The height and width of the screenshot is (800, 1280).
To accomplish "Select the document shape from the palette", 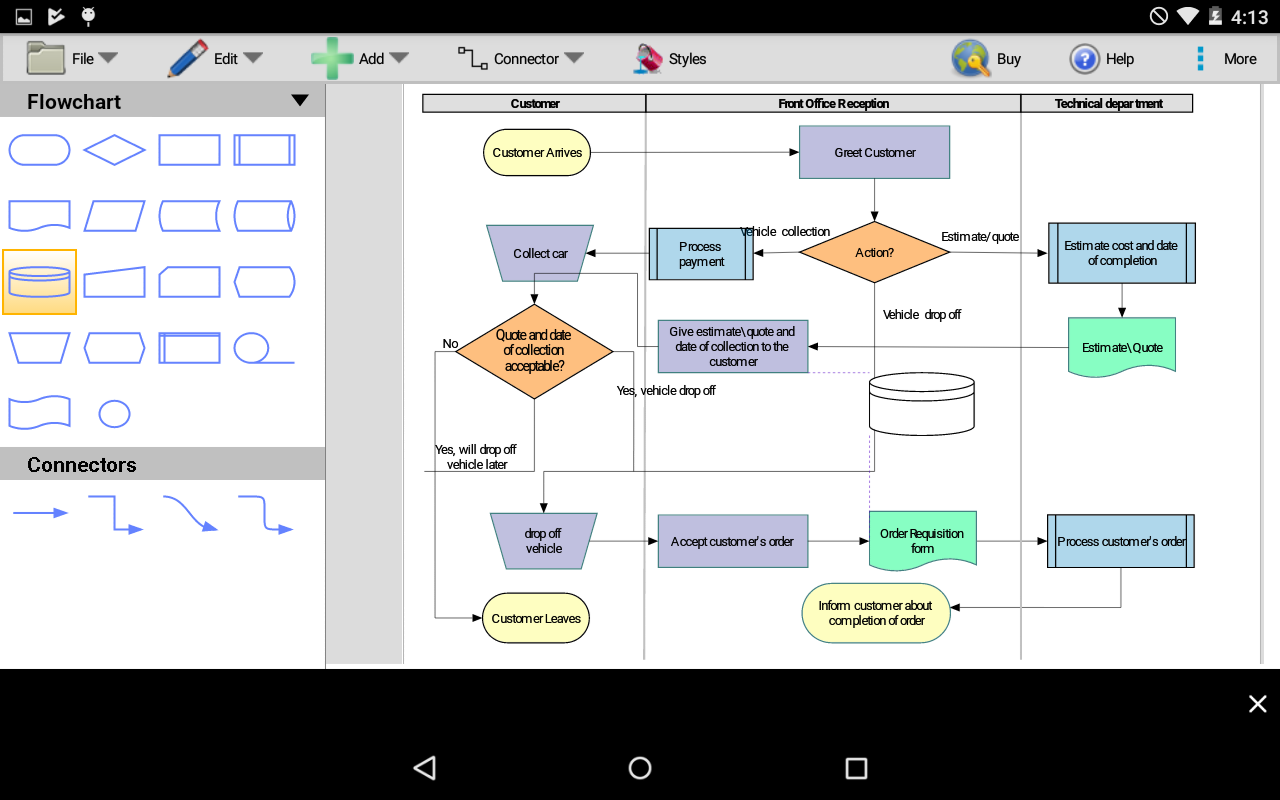I will click(x=39, y=215).
